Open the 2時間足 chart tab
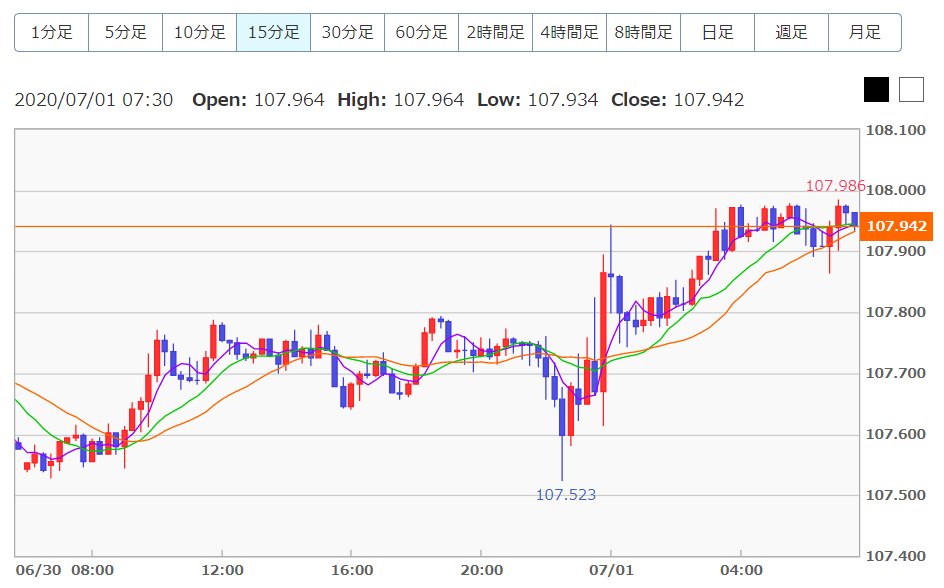 [x=495, y=32]
